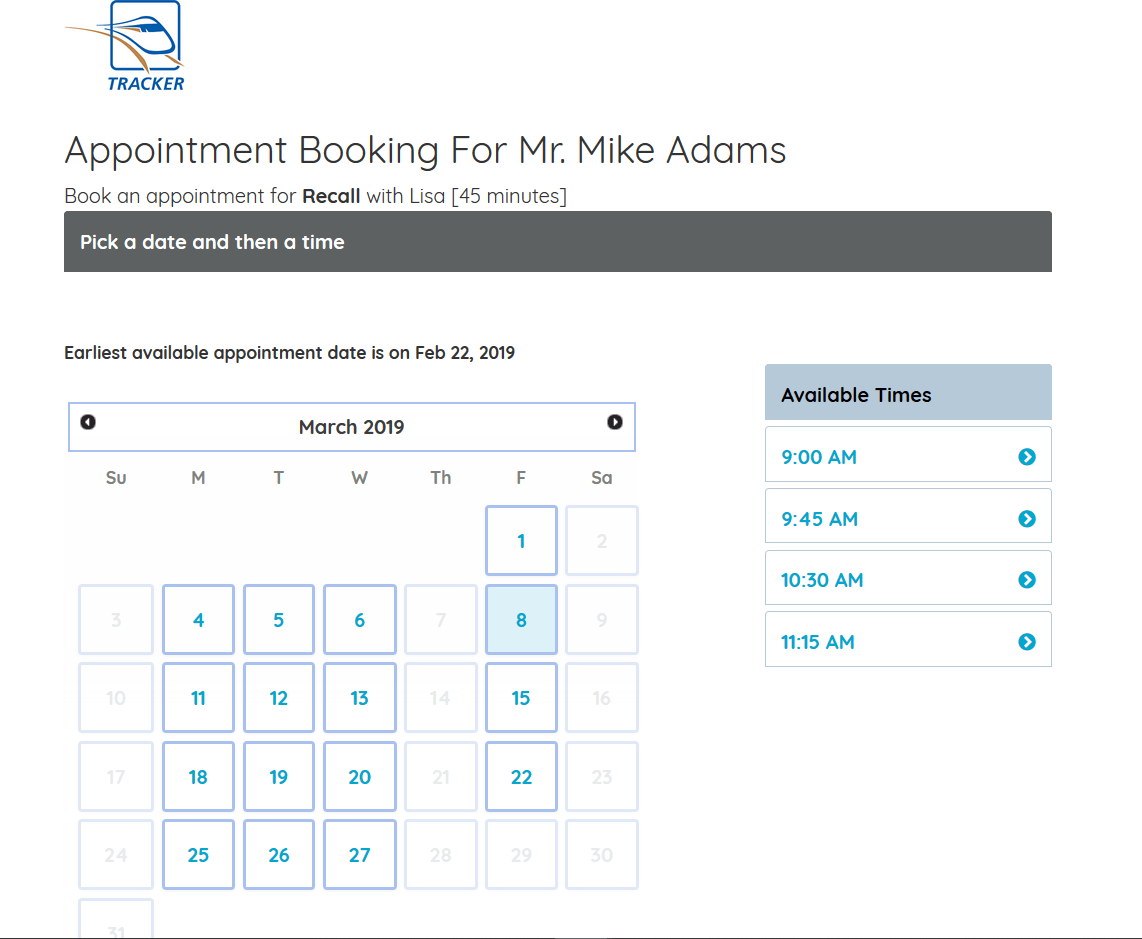Click disabled March 9 date cell

tap(602, 619)
